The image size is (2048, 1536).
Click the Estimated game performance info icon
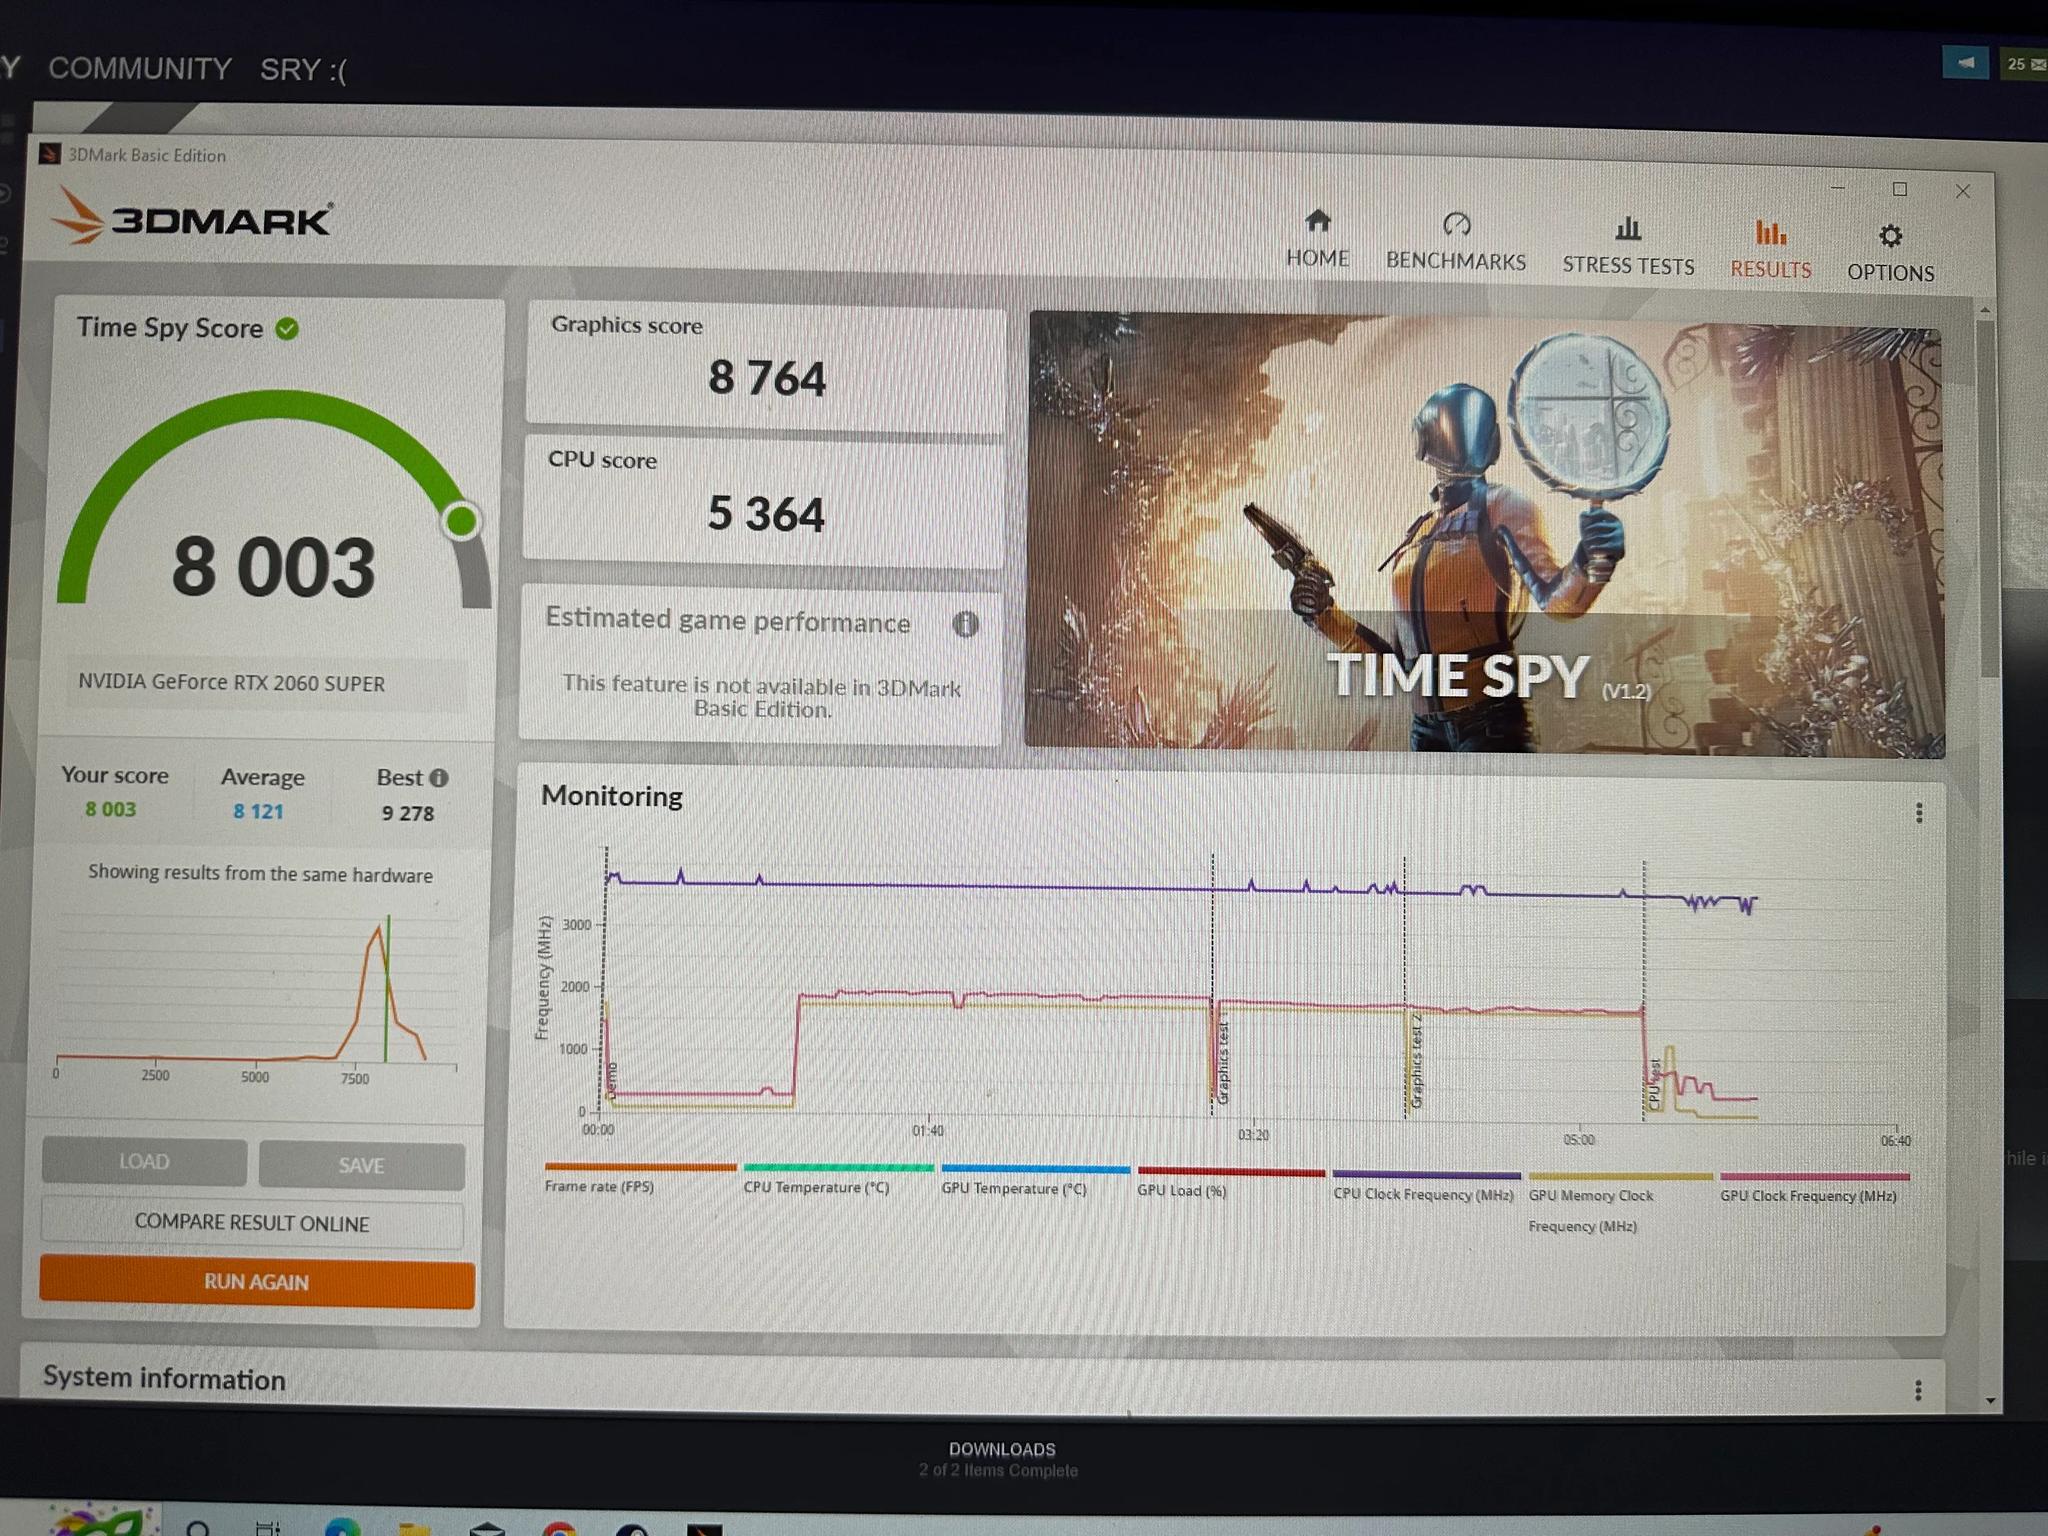[x=965, y=624]
